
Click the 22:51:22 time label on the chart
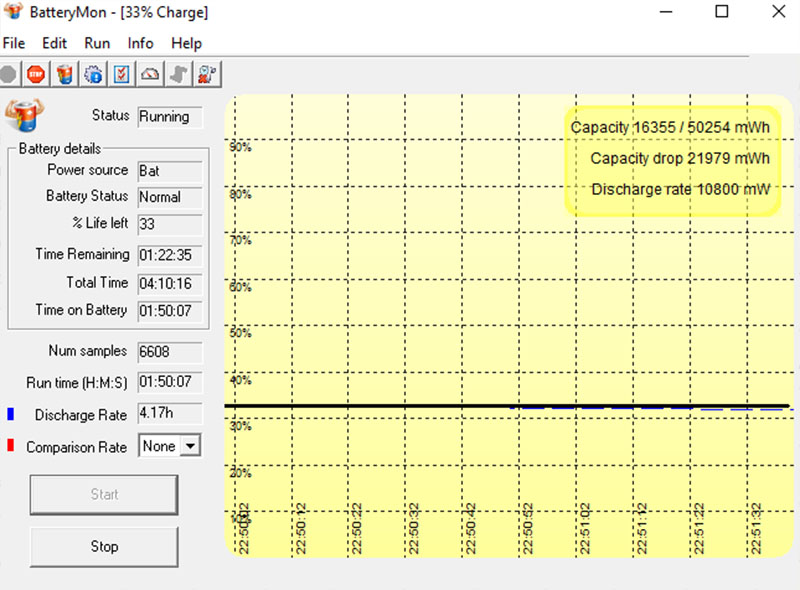click(699, 529)
